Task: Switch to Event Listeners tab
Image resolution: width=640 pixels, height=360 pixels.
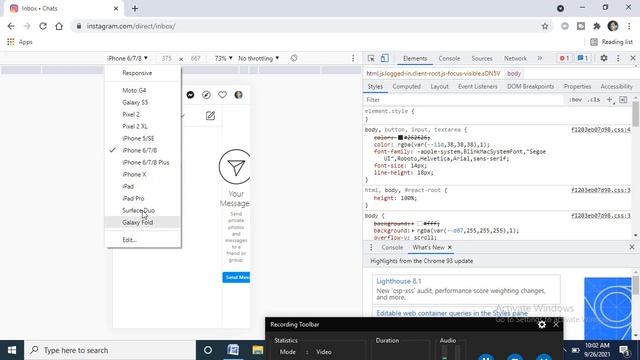Action: (478, 87)
